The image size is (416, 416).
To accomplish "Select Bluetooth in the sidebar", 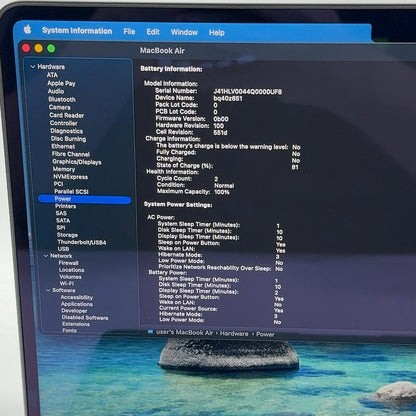I will coord(62,99).
